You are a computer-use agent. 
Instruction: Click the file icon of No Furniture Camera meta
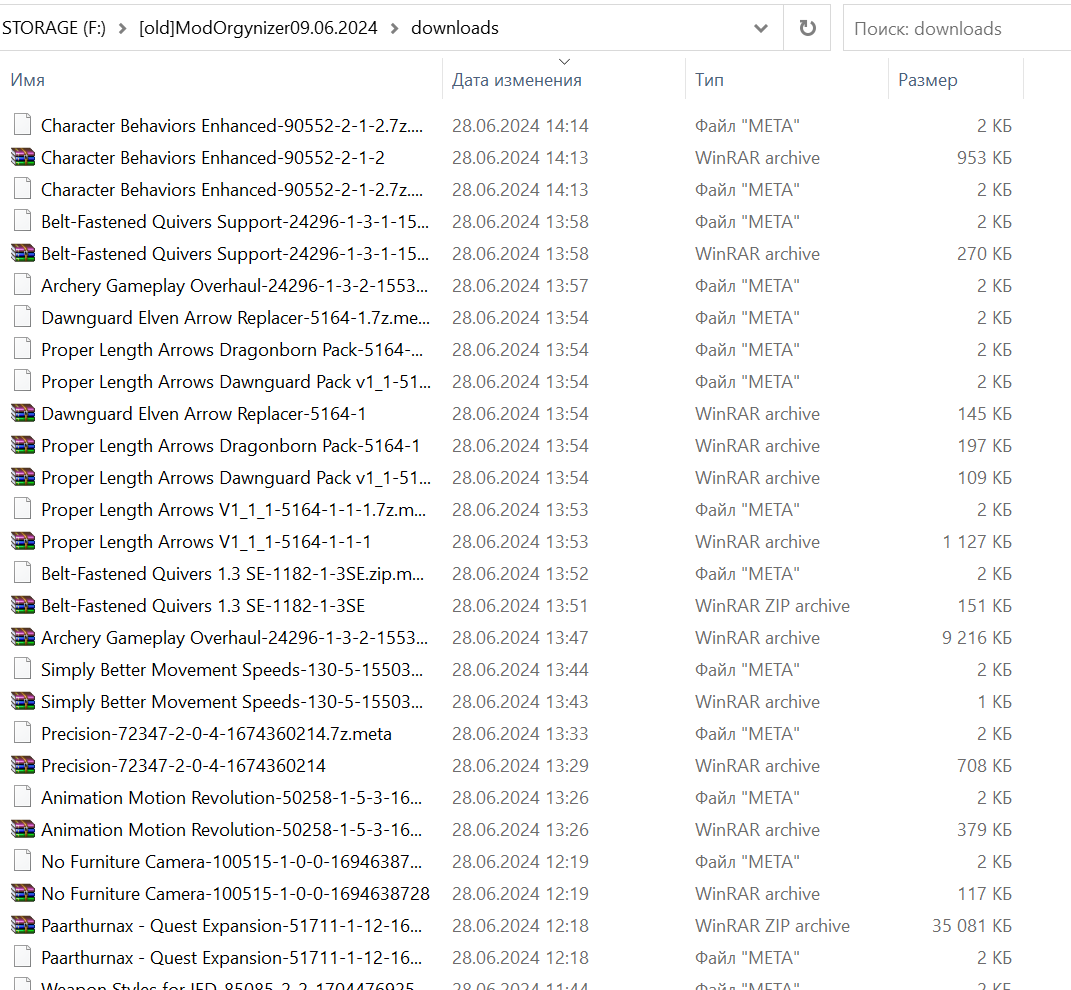pos(23,862)
